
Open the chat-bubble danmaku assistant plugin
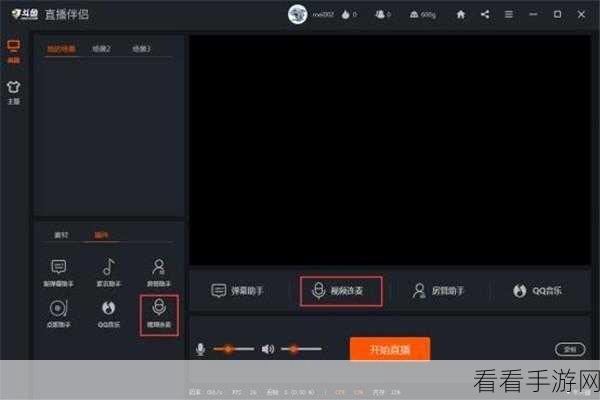pos(58,273)
